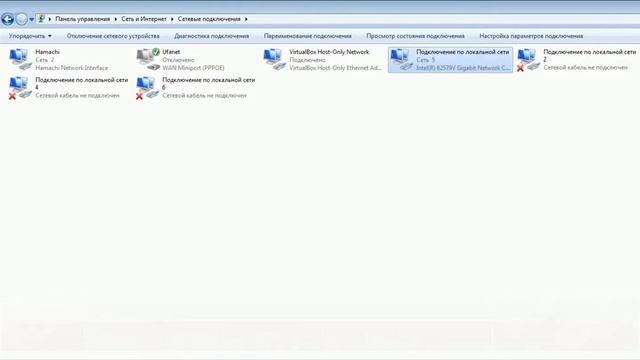Click Intel(R) 82579V Gigabit Network text
640x360 pixels.
click(x=463, y=68)
